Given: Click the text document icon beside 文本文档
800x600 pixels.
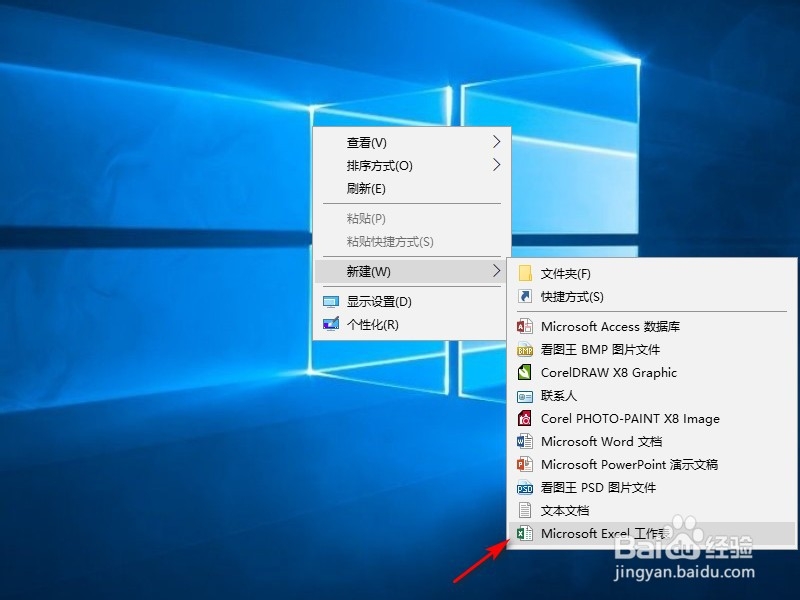Looking at the screenshot, I should point(525,510).
